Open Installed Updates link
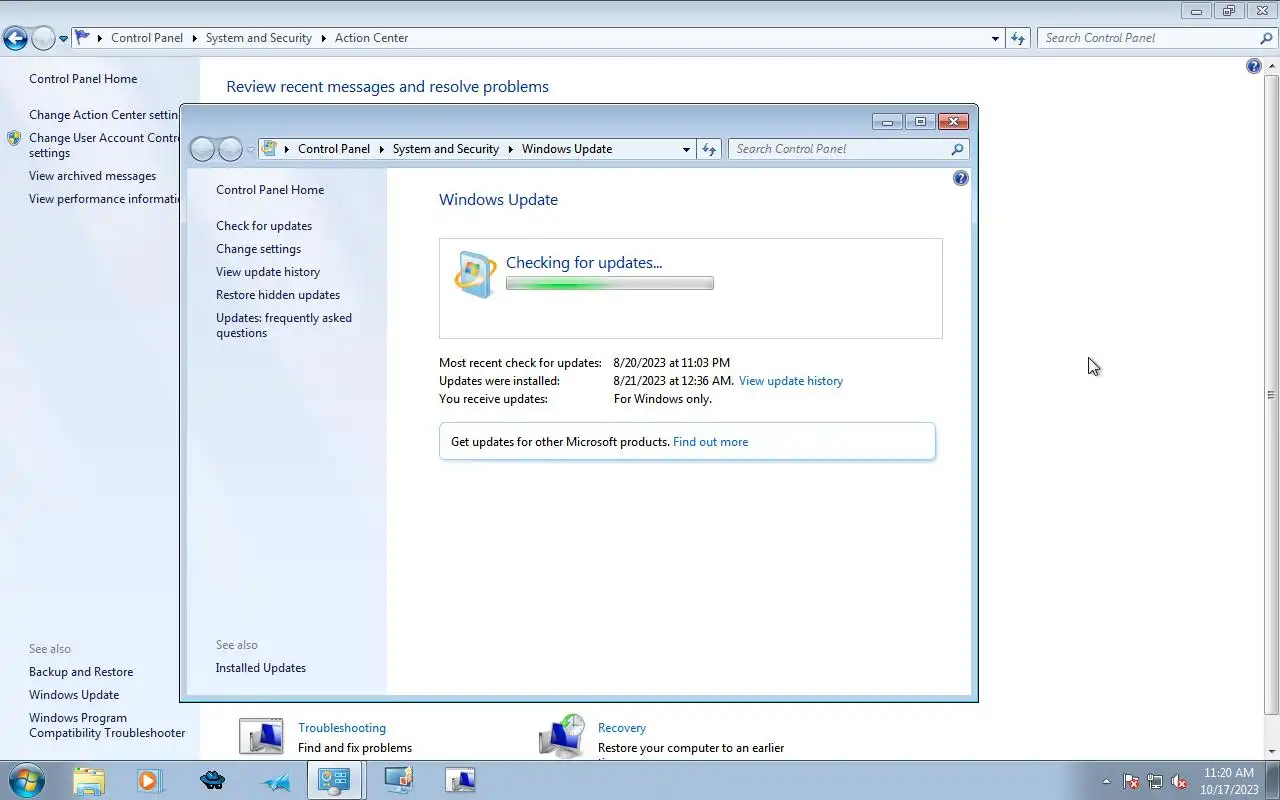This screenshot has height=800, width=1280. (261, 668)
